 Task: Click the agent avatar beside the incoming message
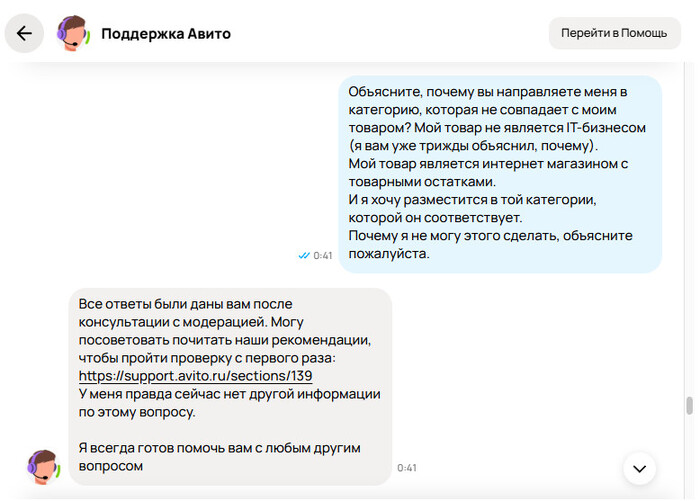pyautogui.click(x=43, y=467)
